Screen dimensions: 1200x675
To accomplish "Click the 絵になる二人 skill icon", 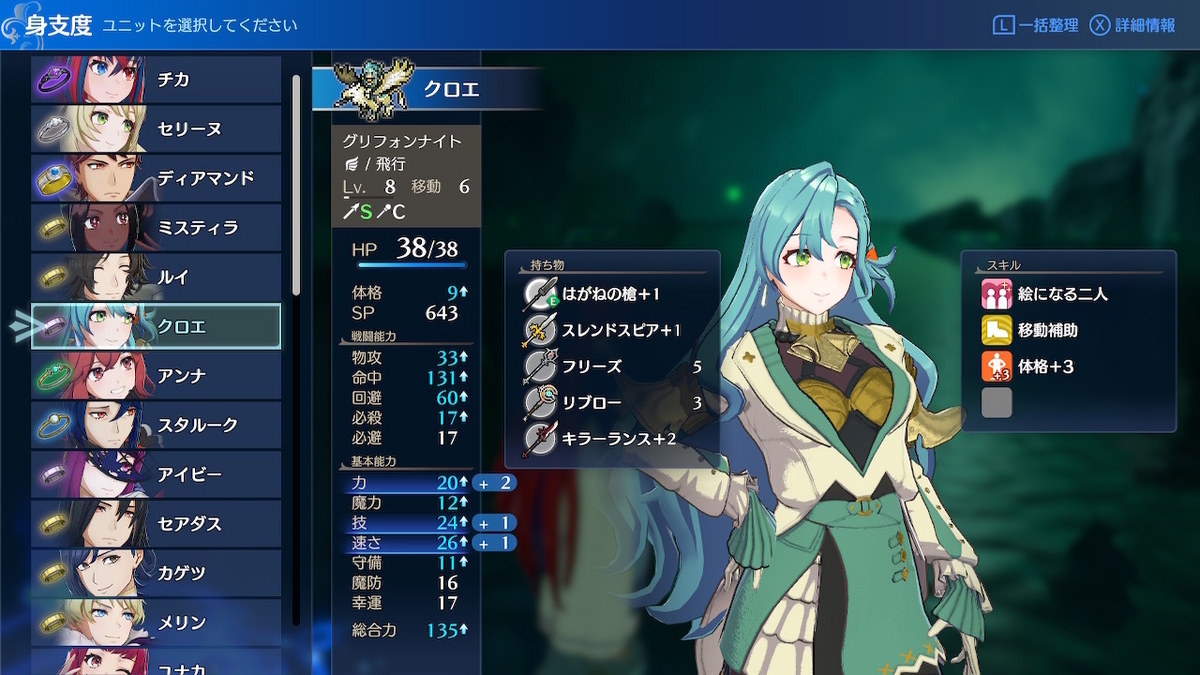I will pyautogui.click(x=997, y=294).
